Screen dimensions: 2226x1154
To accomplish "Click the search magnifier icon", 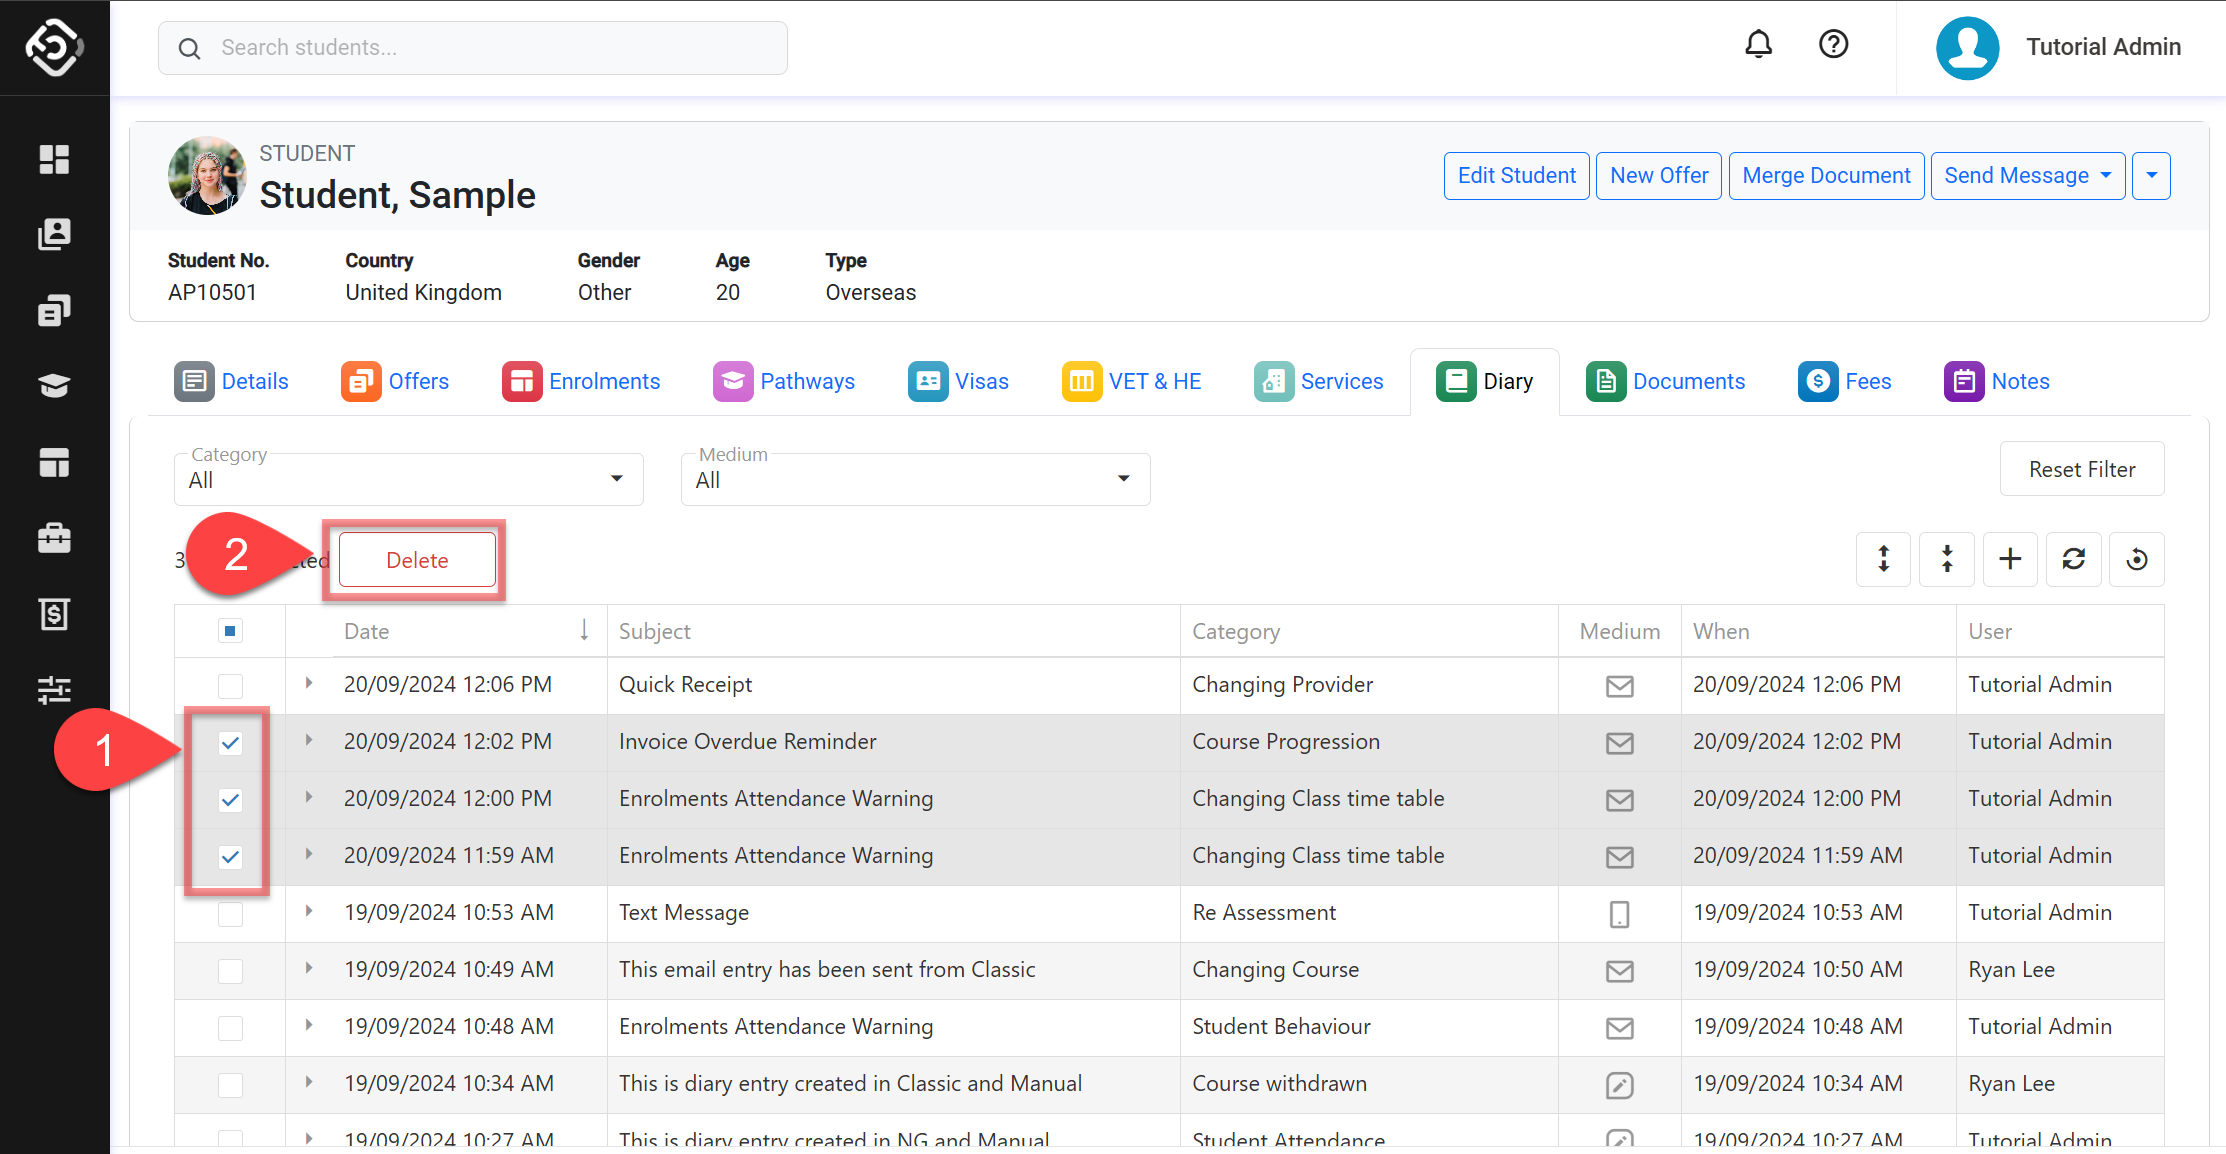I will (x=189, y=48).
